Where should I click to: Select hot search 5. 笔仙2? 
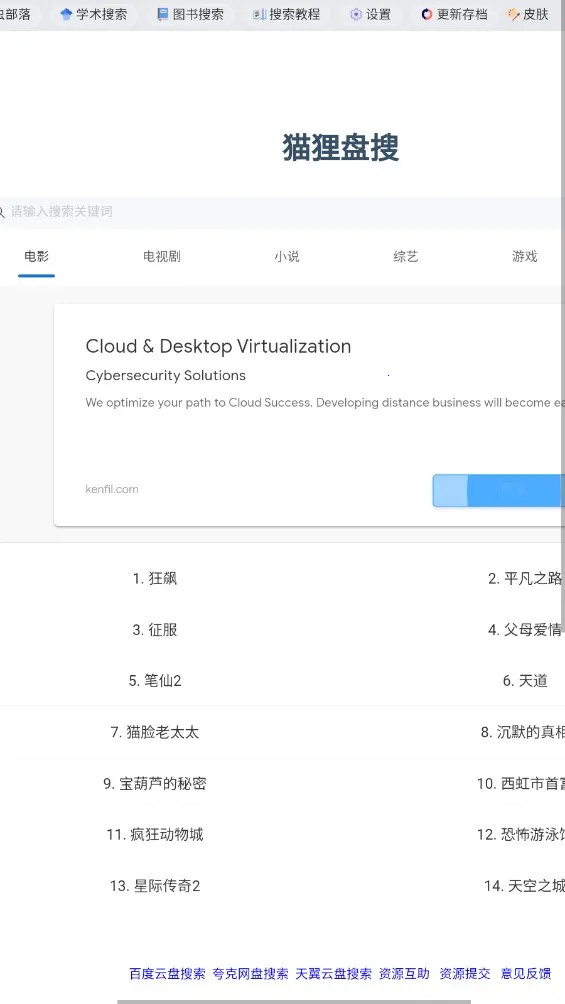click(154, 681)
